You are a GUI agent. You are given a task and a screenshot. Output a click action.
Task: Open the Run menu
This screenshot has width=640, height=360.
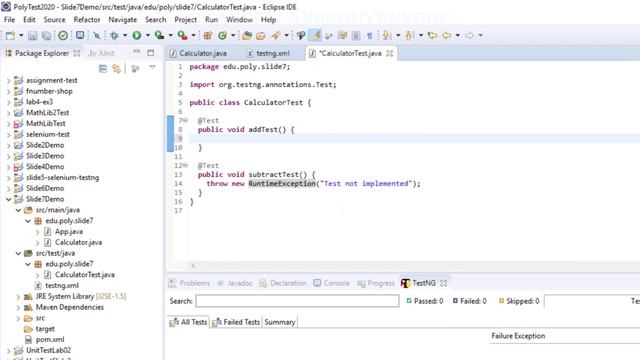coord(211,20)
